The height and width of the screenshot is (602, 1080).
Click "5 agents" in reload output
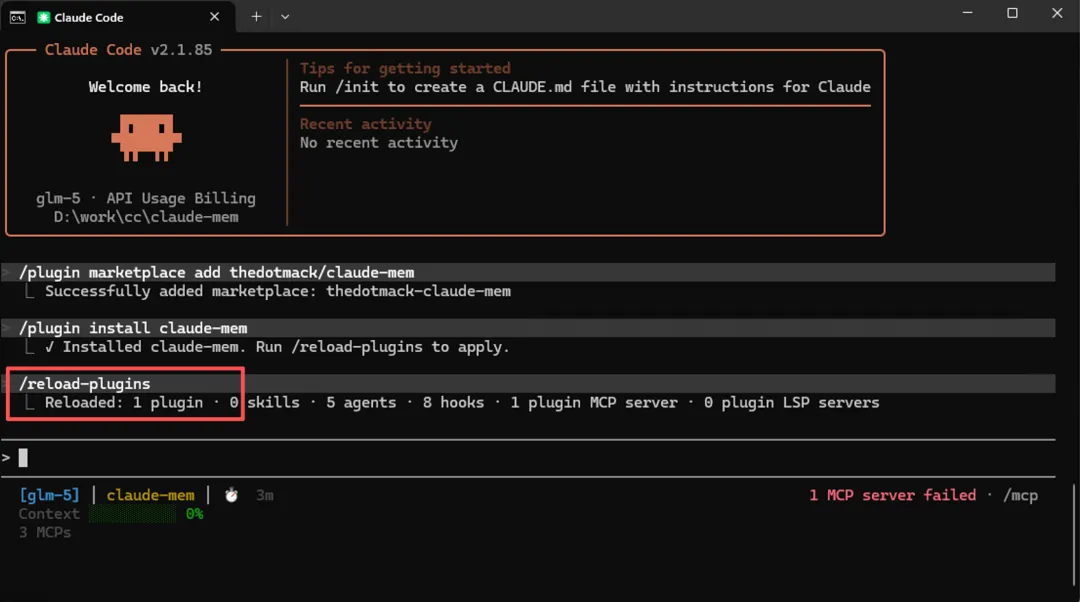[361, 403]
